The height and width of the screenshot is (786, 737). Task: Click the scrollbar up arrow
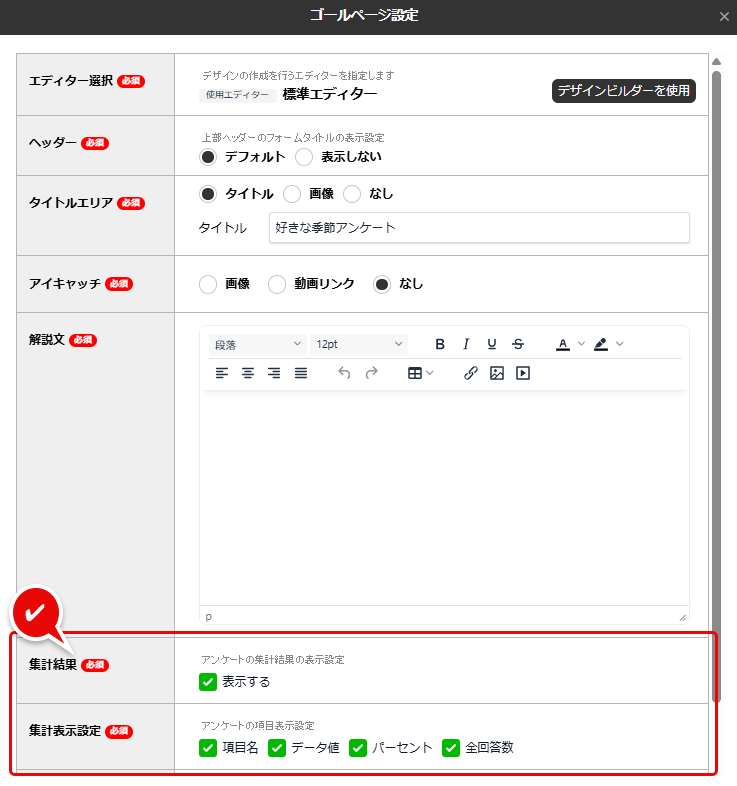pos(716,62)
